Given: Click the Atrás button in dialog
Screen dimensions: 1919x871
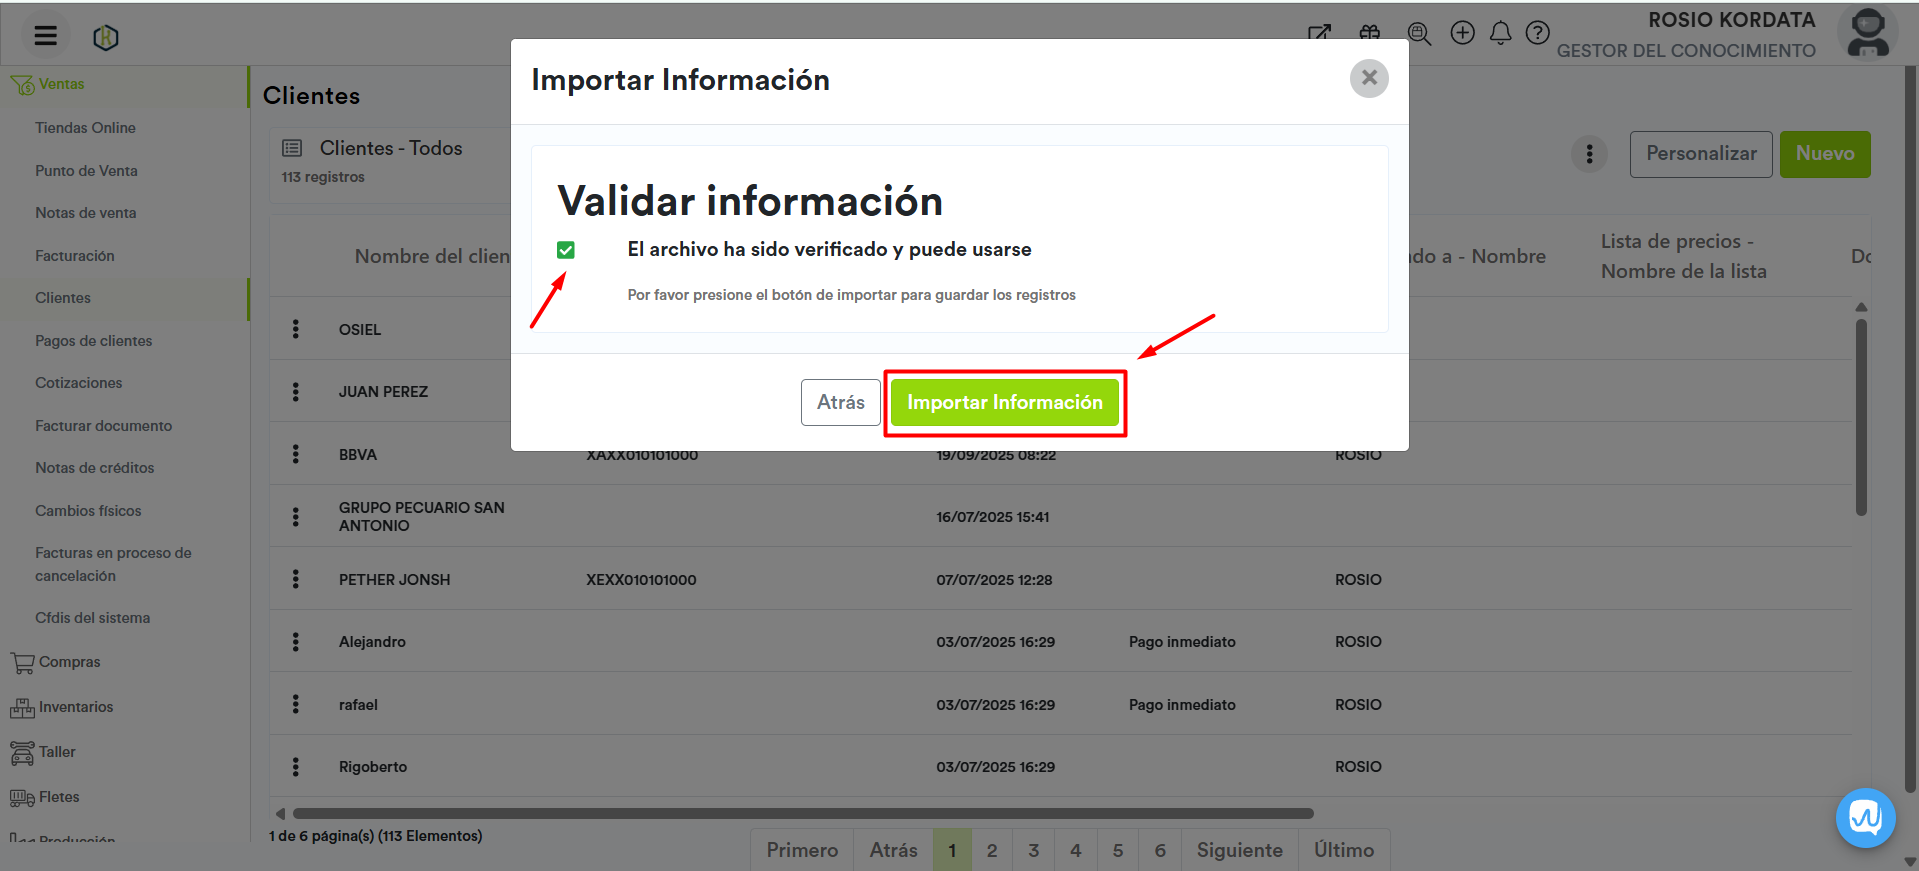Looking at the screenshot, I should click(x=840, y=402).
